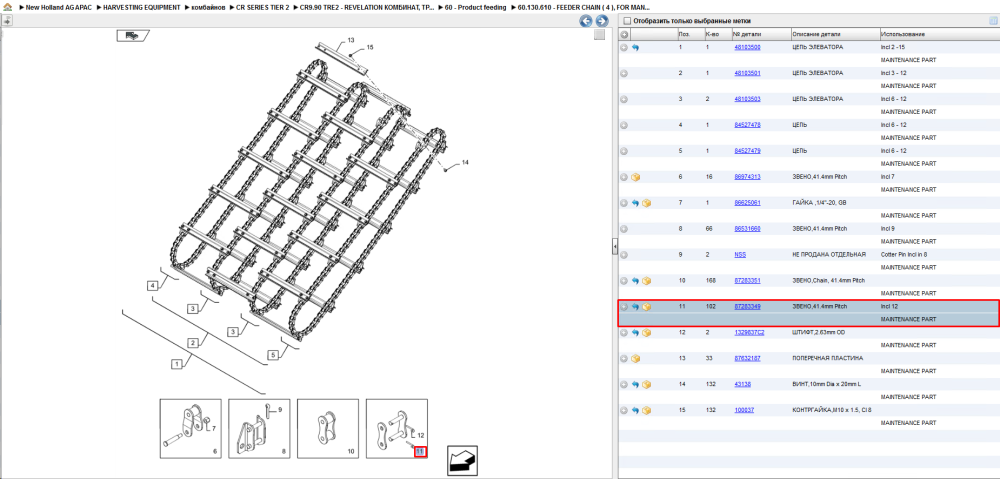Open part number link 100037
This screenshot has height=479, width=1000.
tap(744, 411)
